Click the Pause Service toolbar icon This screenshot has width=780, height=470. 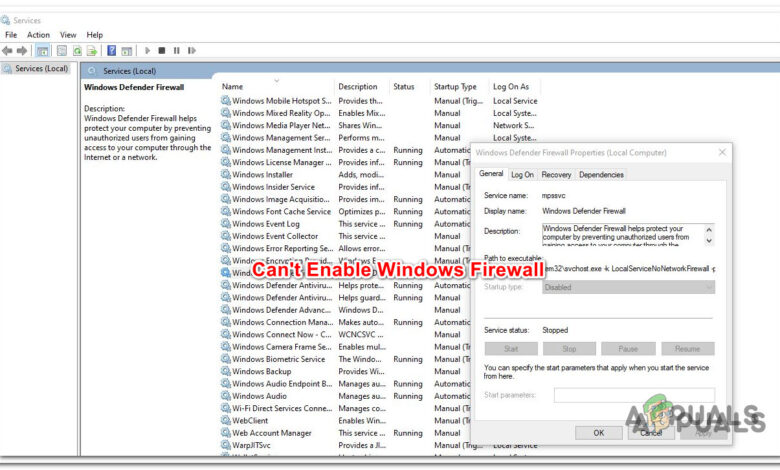(x=177, y=51)
